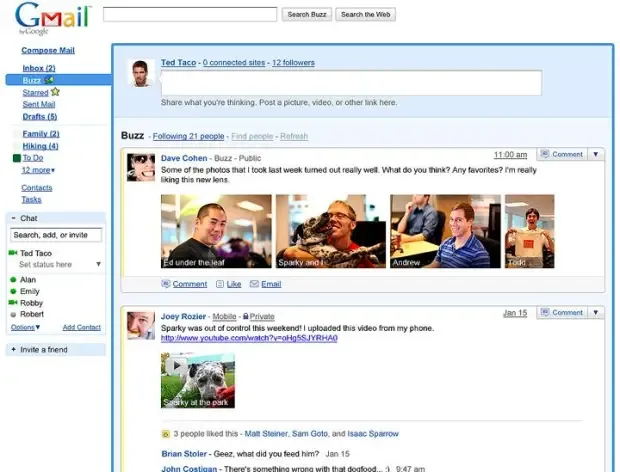Click Ted Taco's profile picture
This screenshot has height=472, width=620.
coord(141,73)
